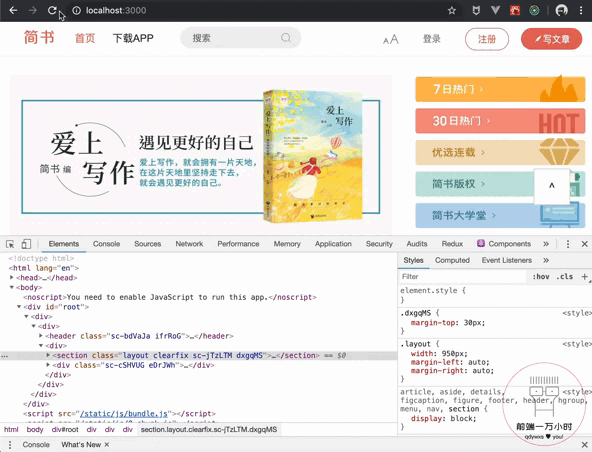Screen dimensions: 592x452
Task: Close the DevTools panel
Action: [584, 244]
